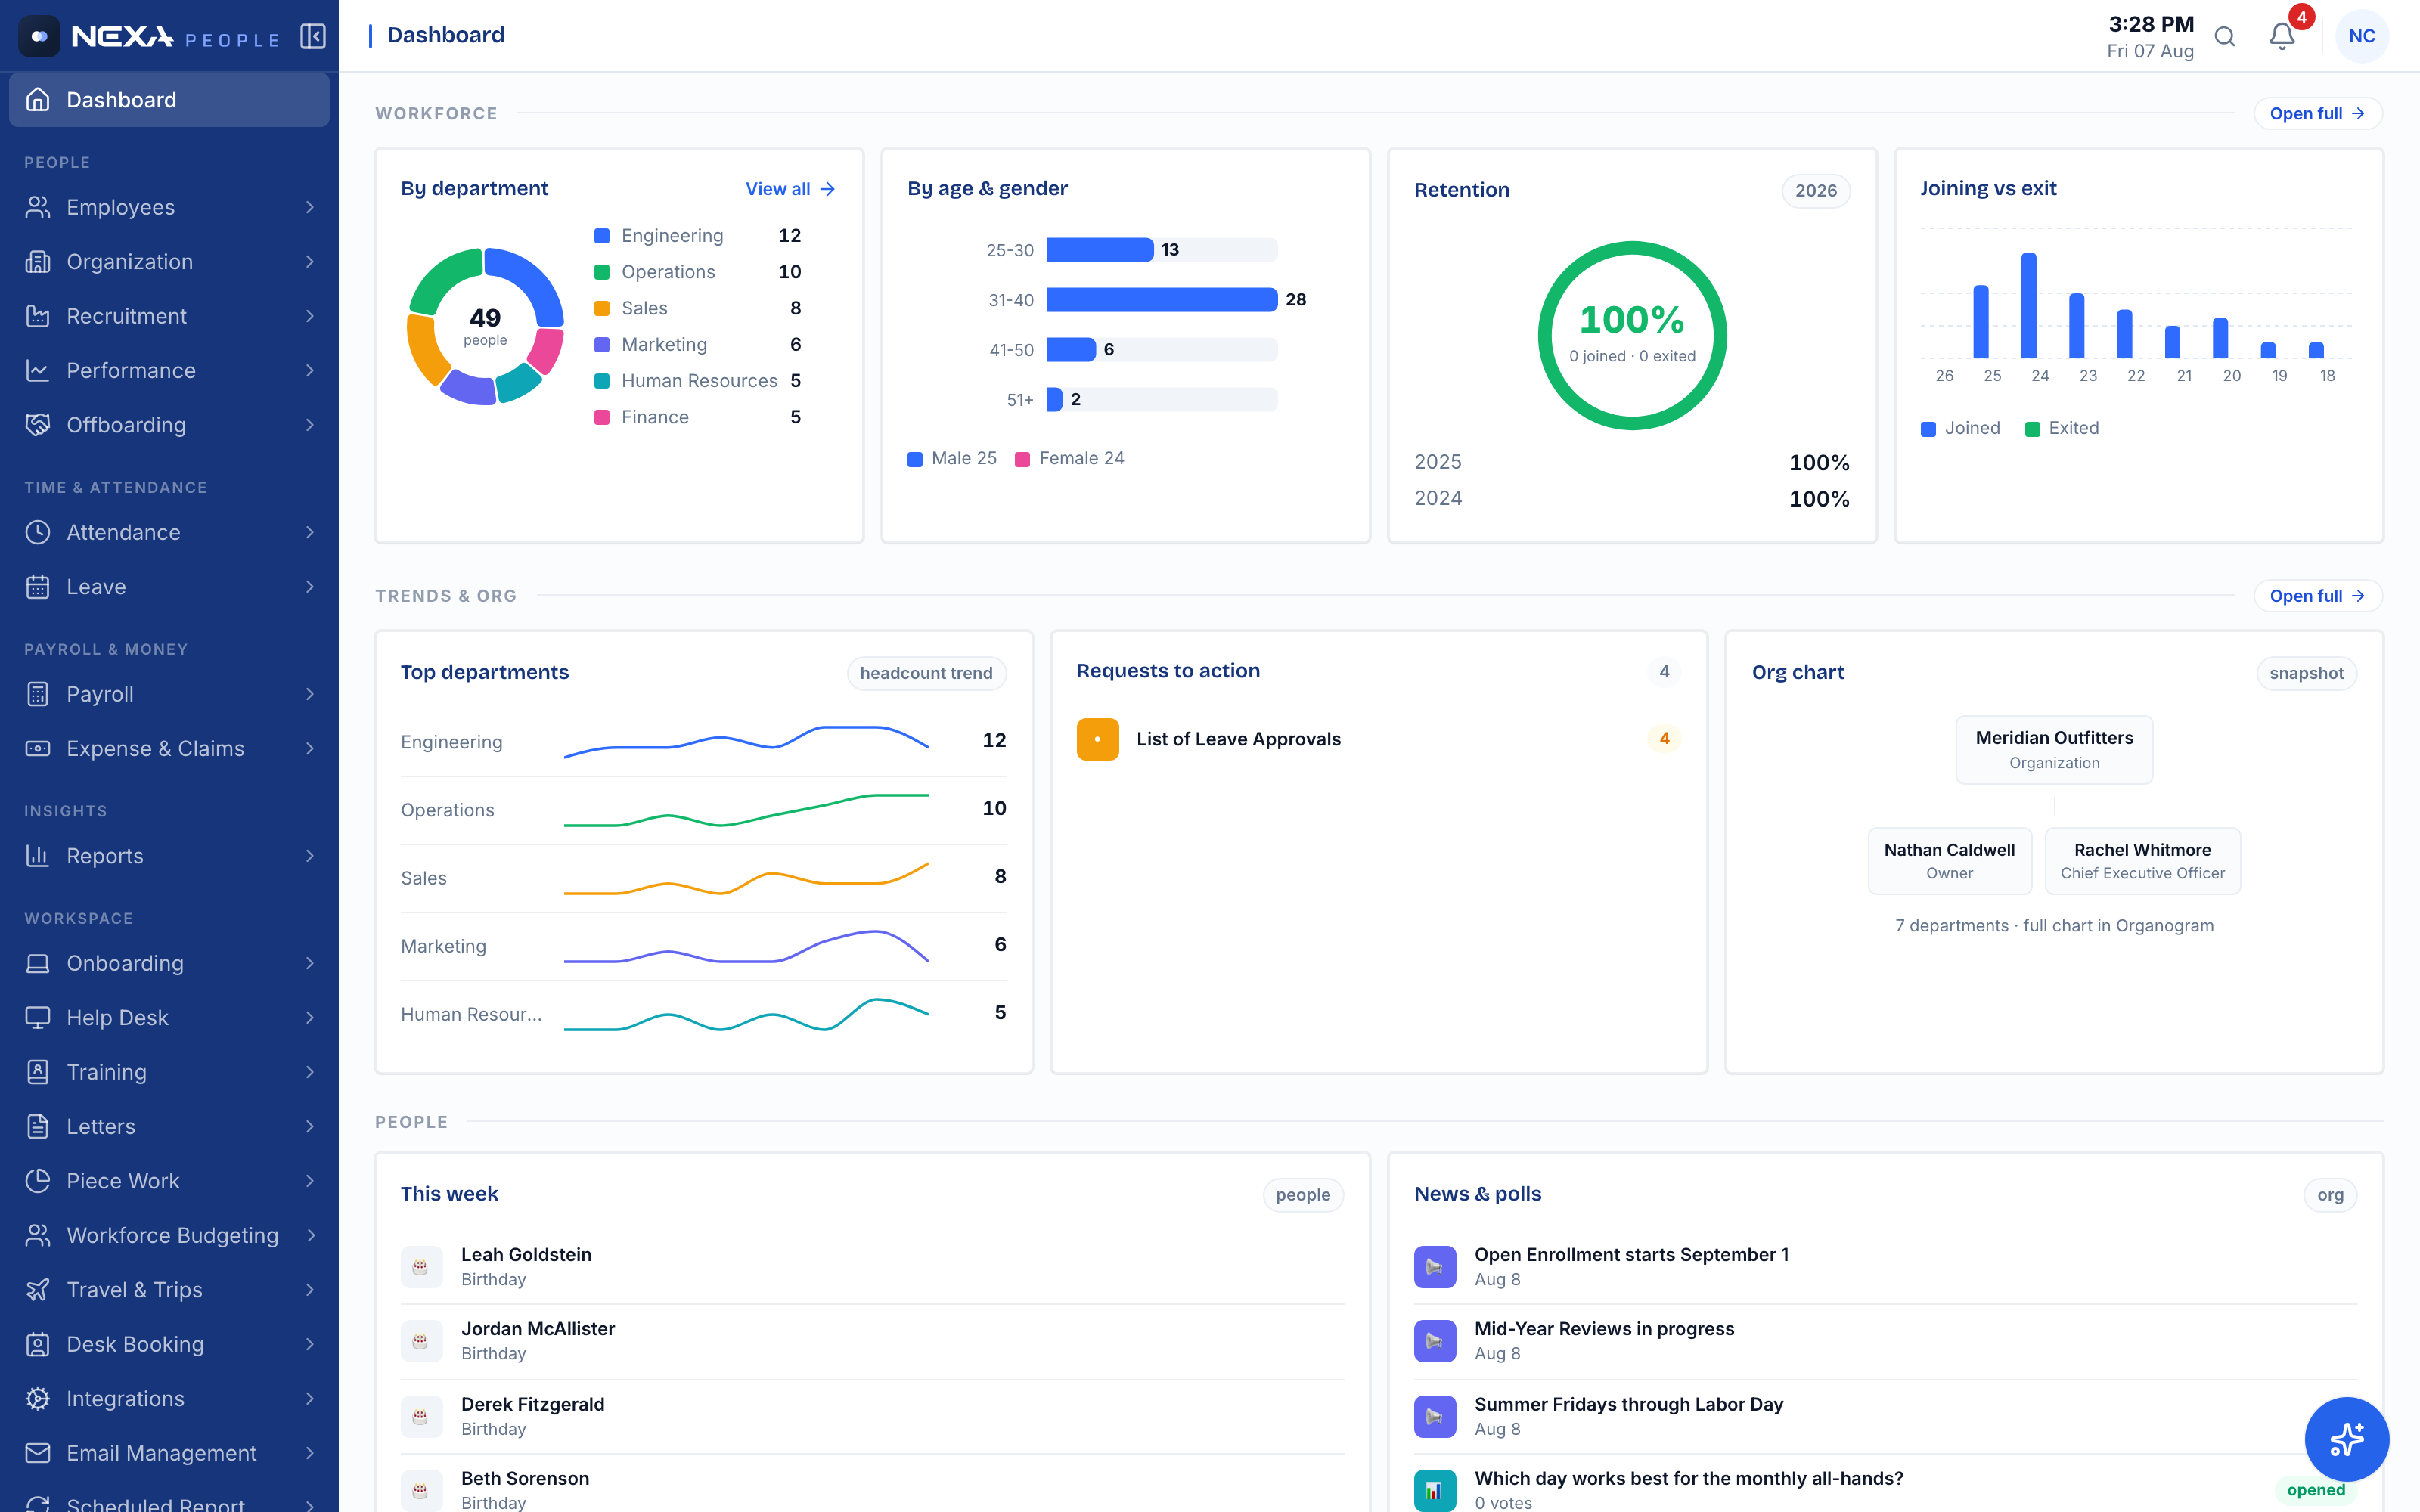Open the Scheduled Report menu item
This screenshot has width=2420, height=1512.
click(169, 1500)
